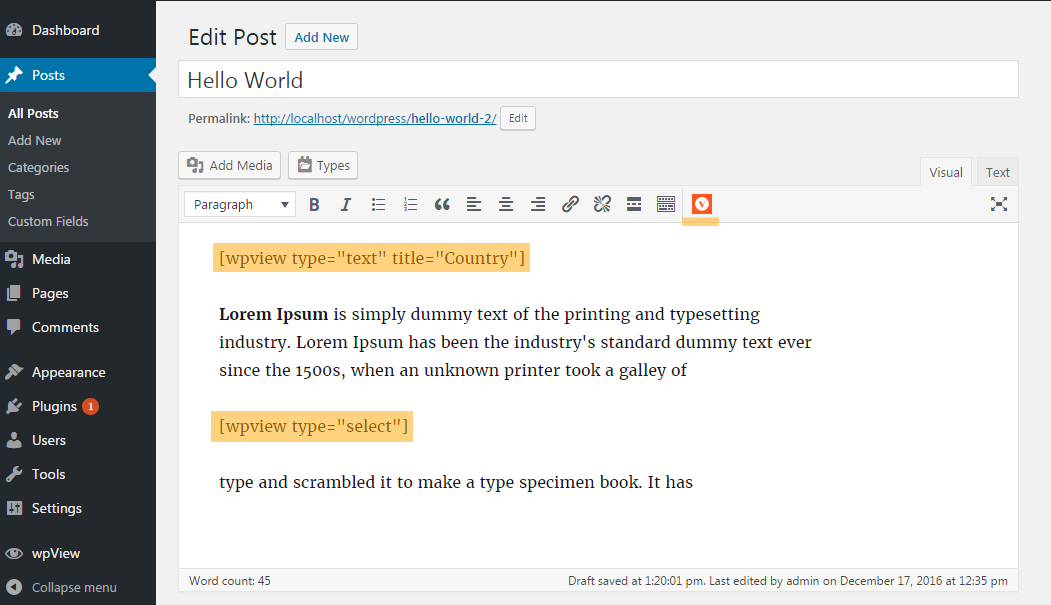Screen dimensions: 1051x605
Task: Click the Add Media button
Action: 229,165
